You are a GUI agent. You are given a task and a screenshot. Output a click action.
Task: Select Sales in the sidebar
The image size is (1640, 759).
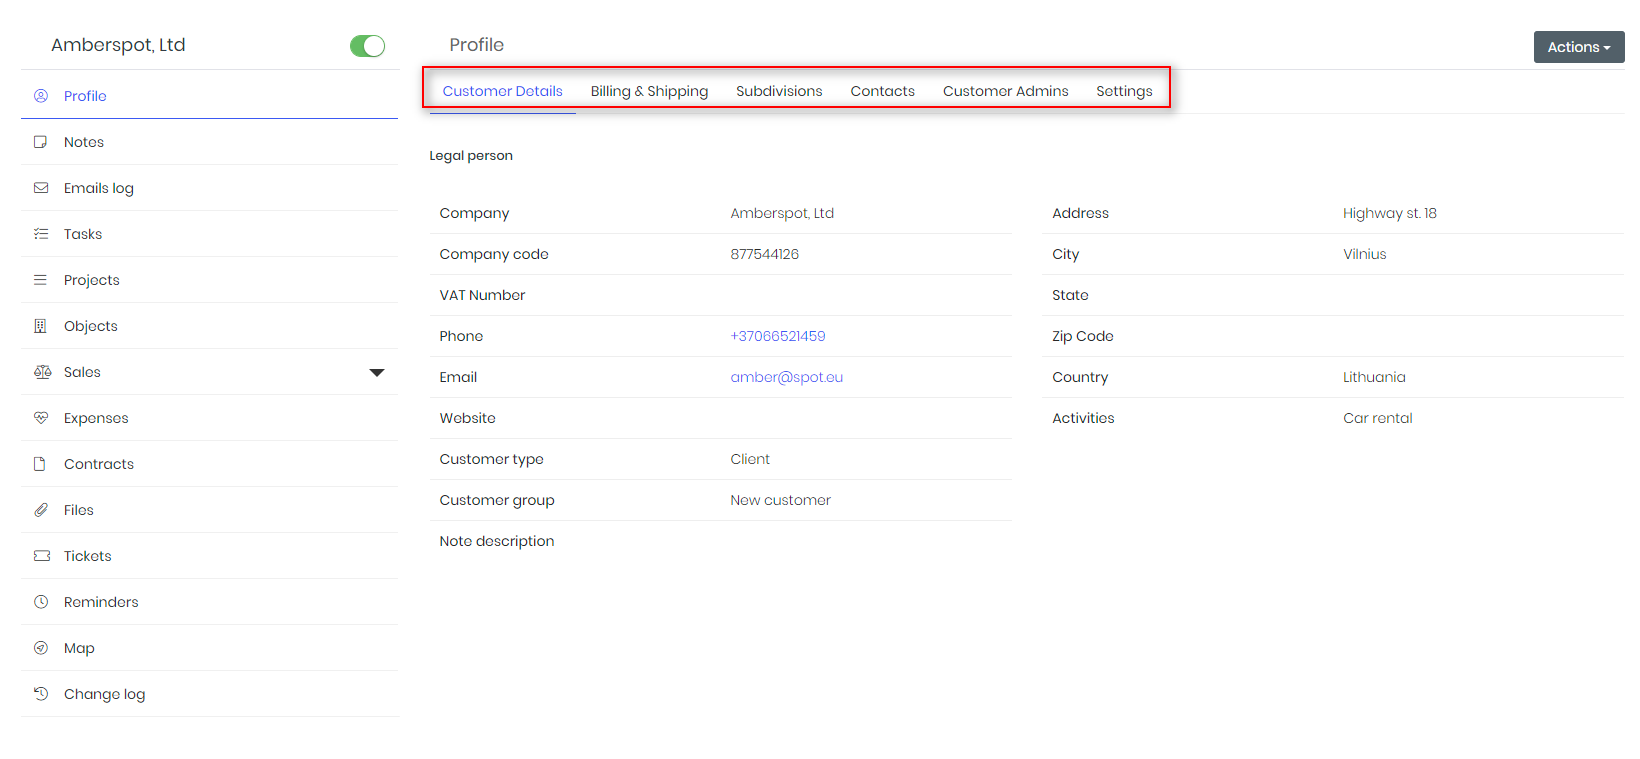(209, 372)
